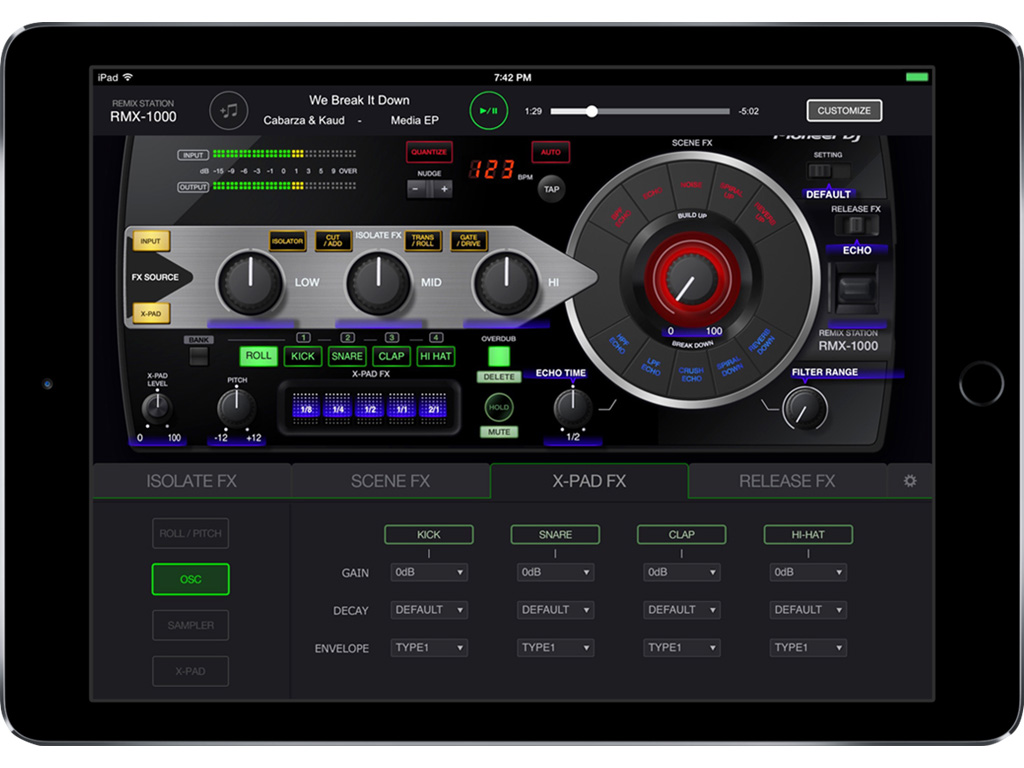Select the ISOLATOR effect mode
This screenshot has width=1024, height=768.
pyautogui.click(x=287, y=241)
